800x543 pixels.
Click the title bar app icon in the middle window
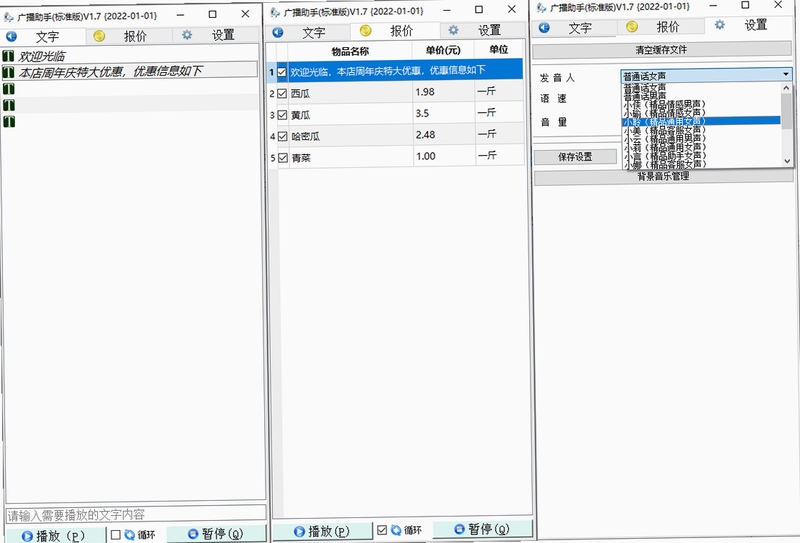tap(275, 11)
